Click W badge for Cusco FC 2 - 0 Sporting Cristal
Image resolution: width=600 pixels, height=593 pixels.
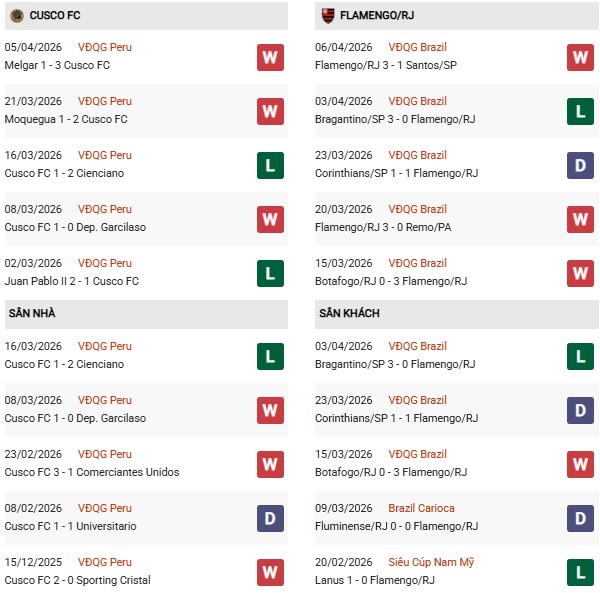tap(270, 572)
